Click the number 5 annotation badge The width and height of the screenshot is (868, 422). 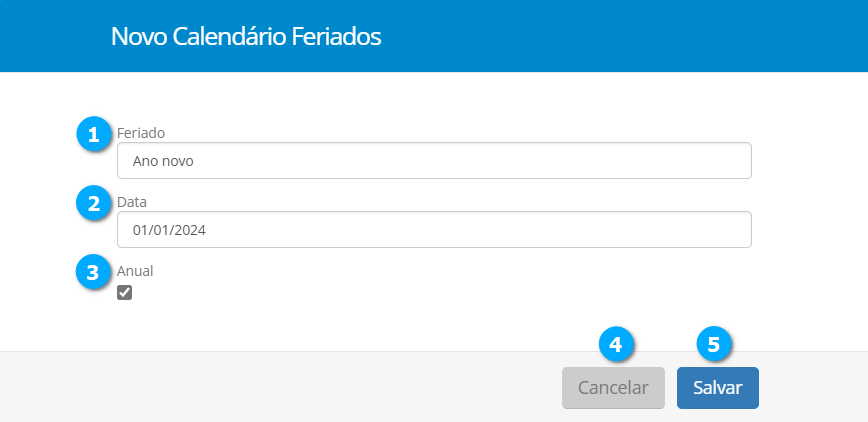coord(713,344)
